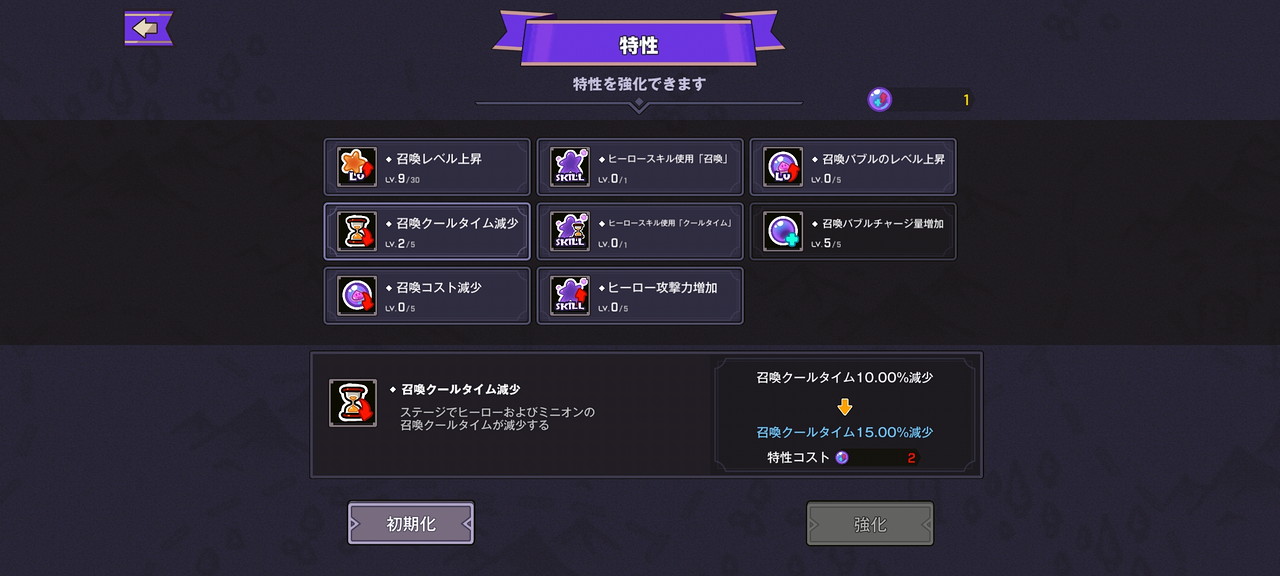Choose the 召喚バブルチャージ量増加 LV.5/5 trait card
Screen dimensions: 1280x576
(853, 231)
